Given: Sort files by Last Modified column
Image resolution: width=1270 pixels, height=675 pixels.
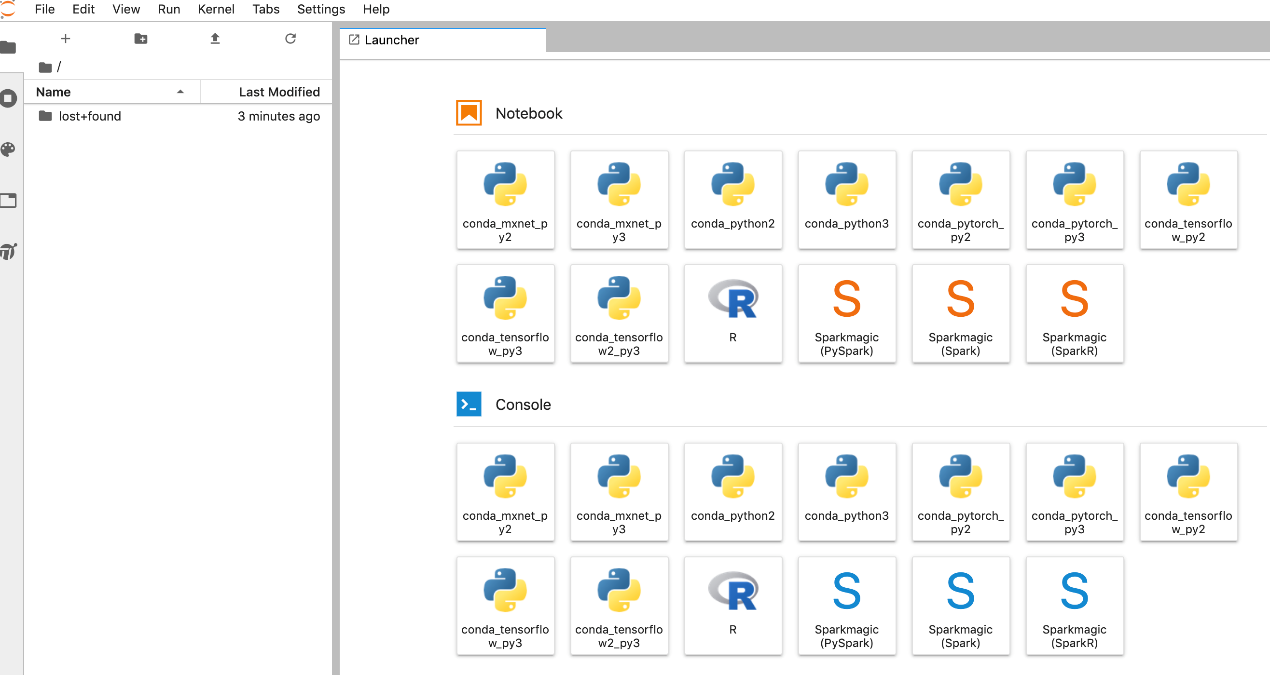Looking at the screenshot, I should pyautogui.click(x=278, y=92).
